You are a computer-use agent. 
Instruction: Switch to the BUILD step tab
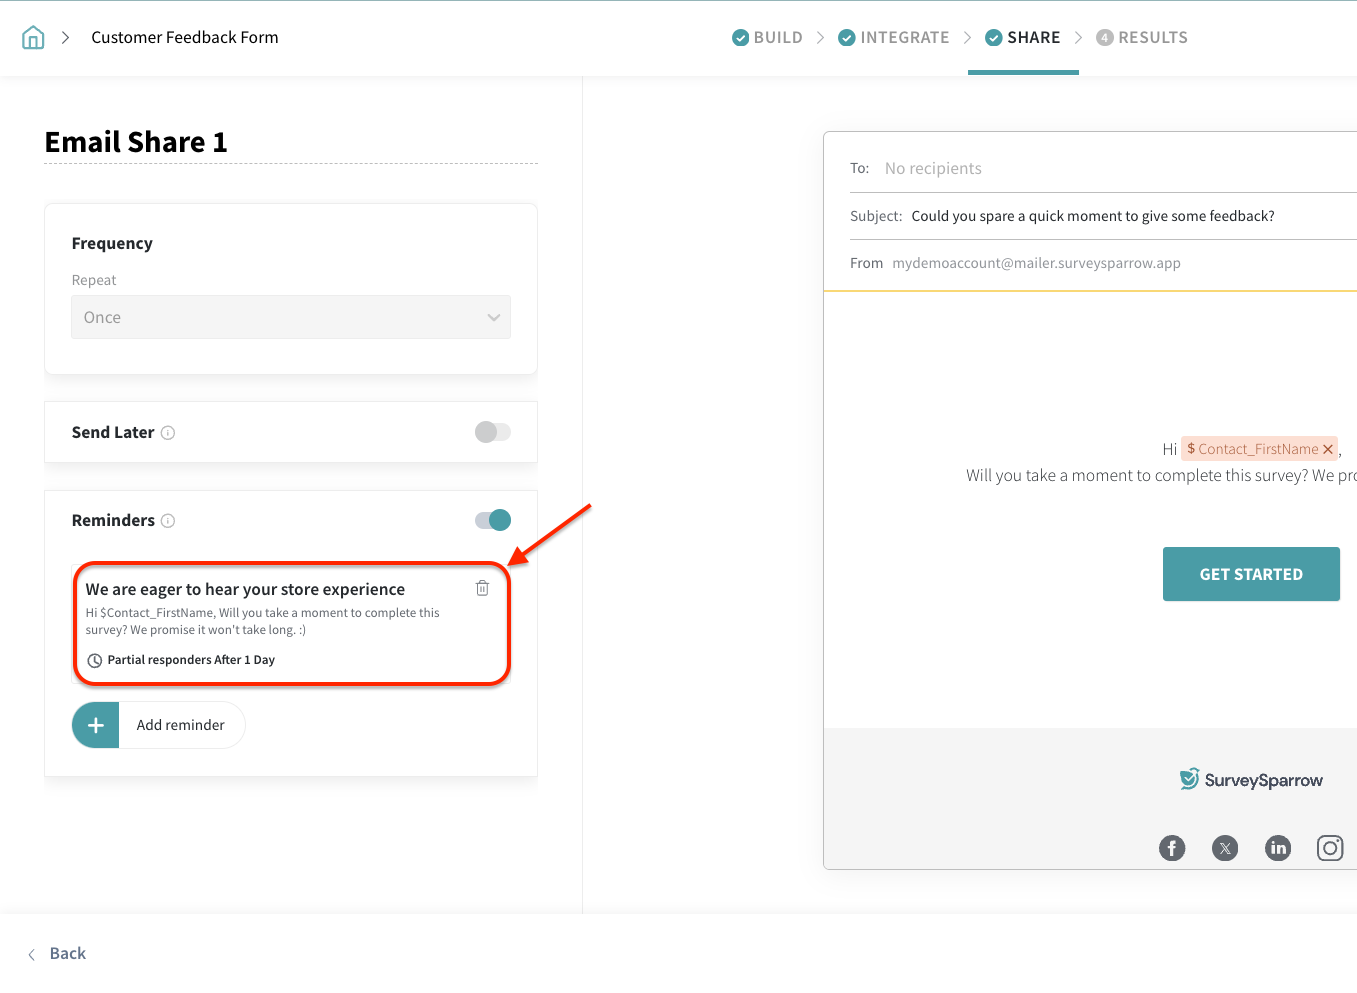(x=768, y=38)
